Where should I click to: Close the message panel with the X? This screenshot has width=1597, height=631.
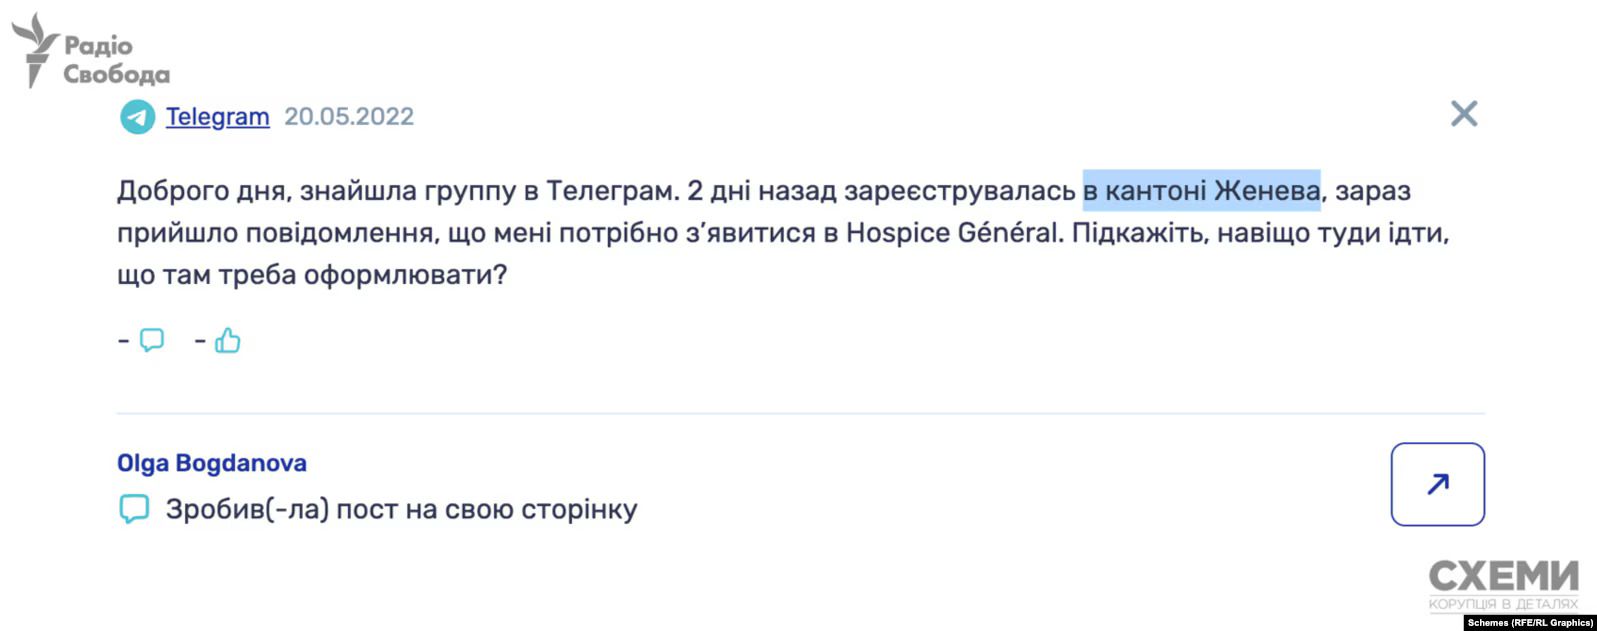(x=1463, y=114)
